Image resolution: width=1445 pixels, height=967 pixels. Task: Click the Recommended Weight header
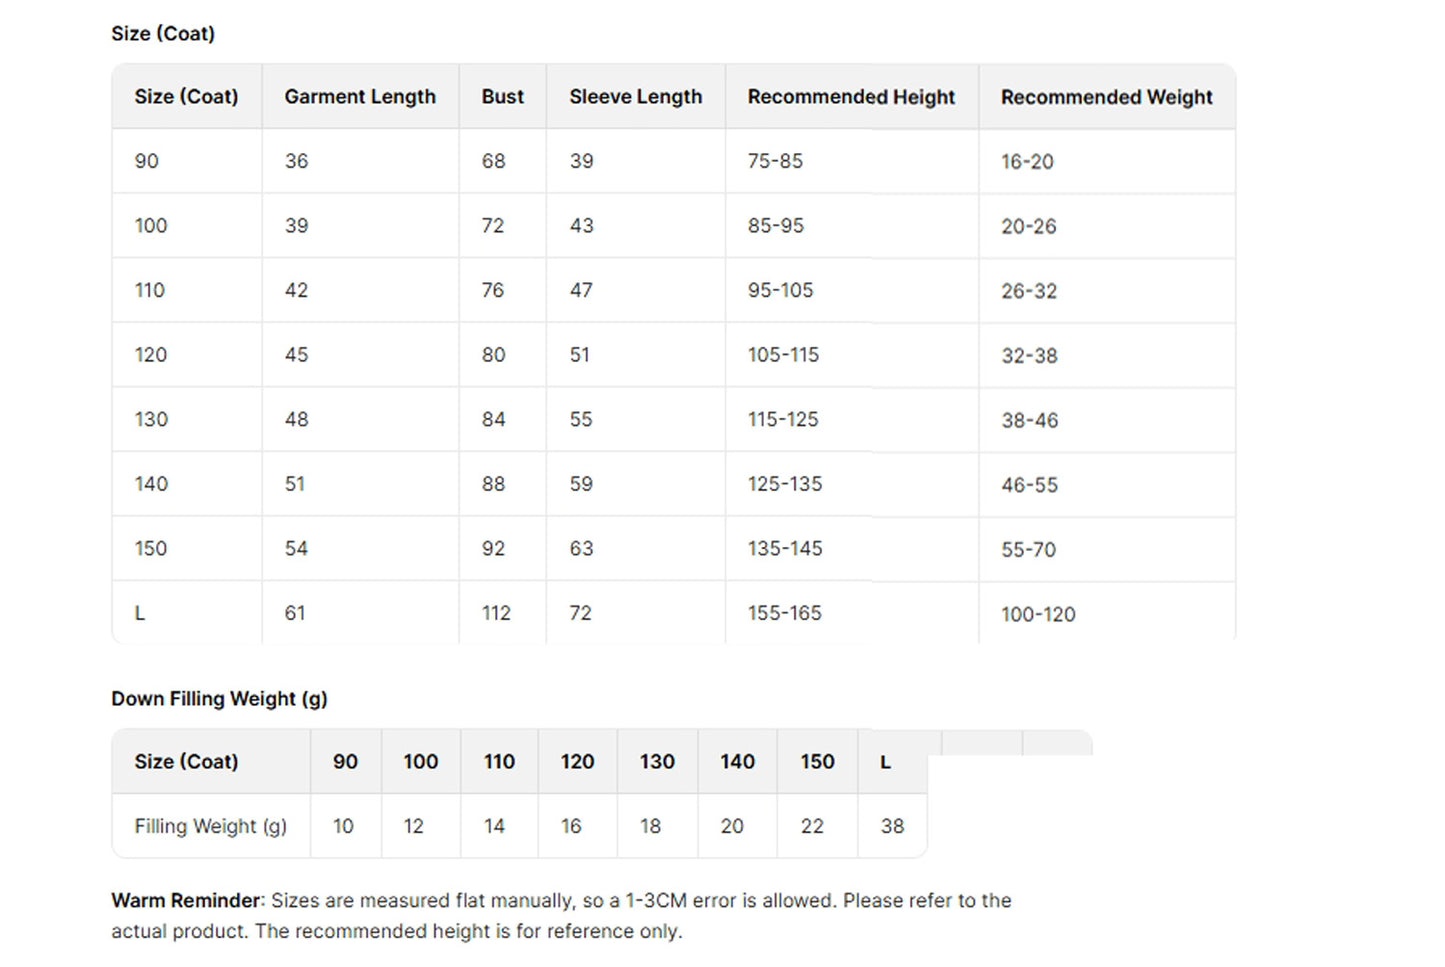1106,97
